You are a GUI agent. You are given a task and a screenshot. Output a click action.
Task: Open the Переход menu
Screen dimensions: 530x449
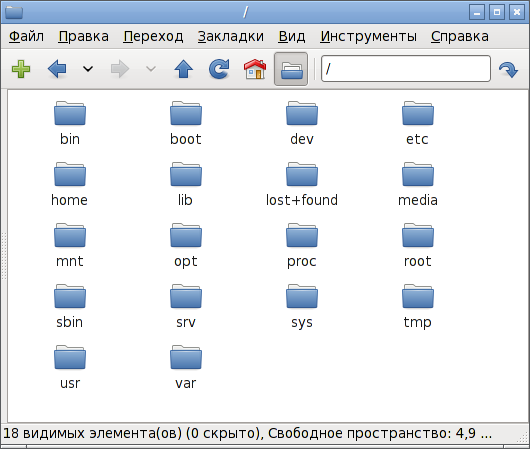click(153, 36)
